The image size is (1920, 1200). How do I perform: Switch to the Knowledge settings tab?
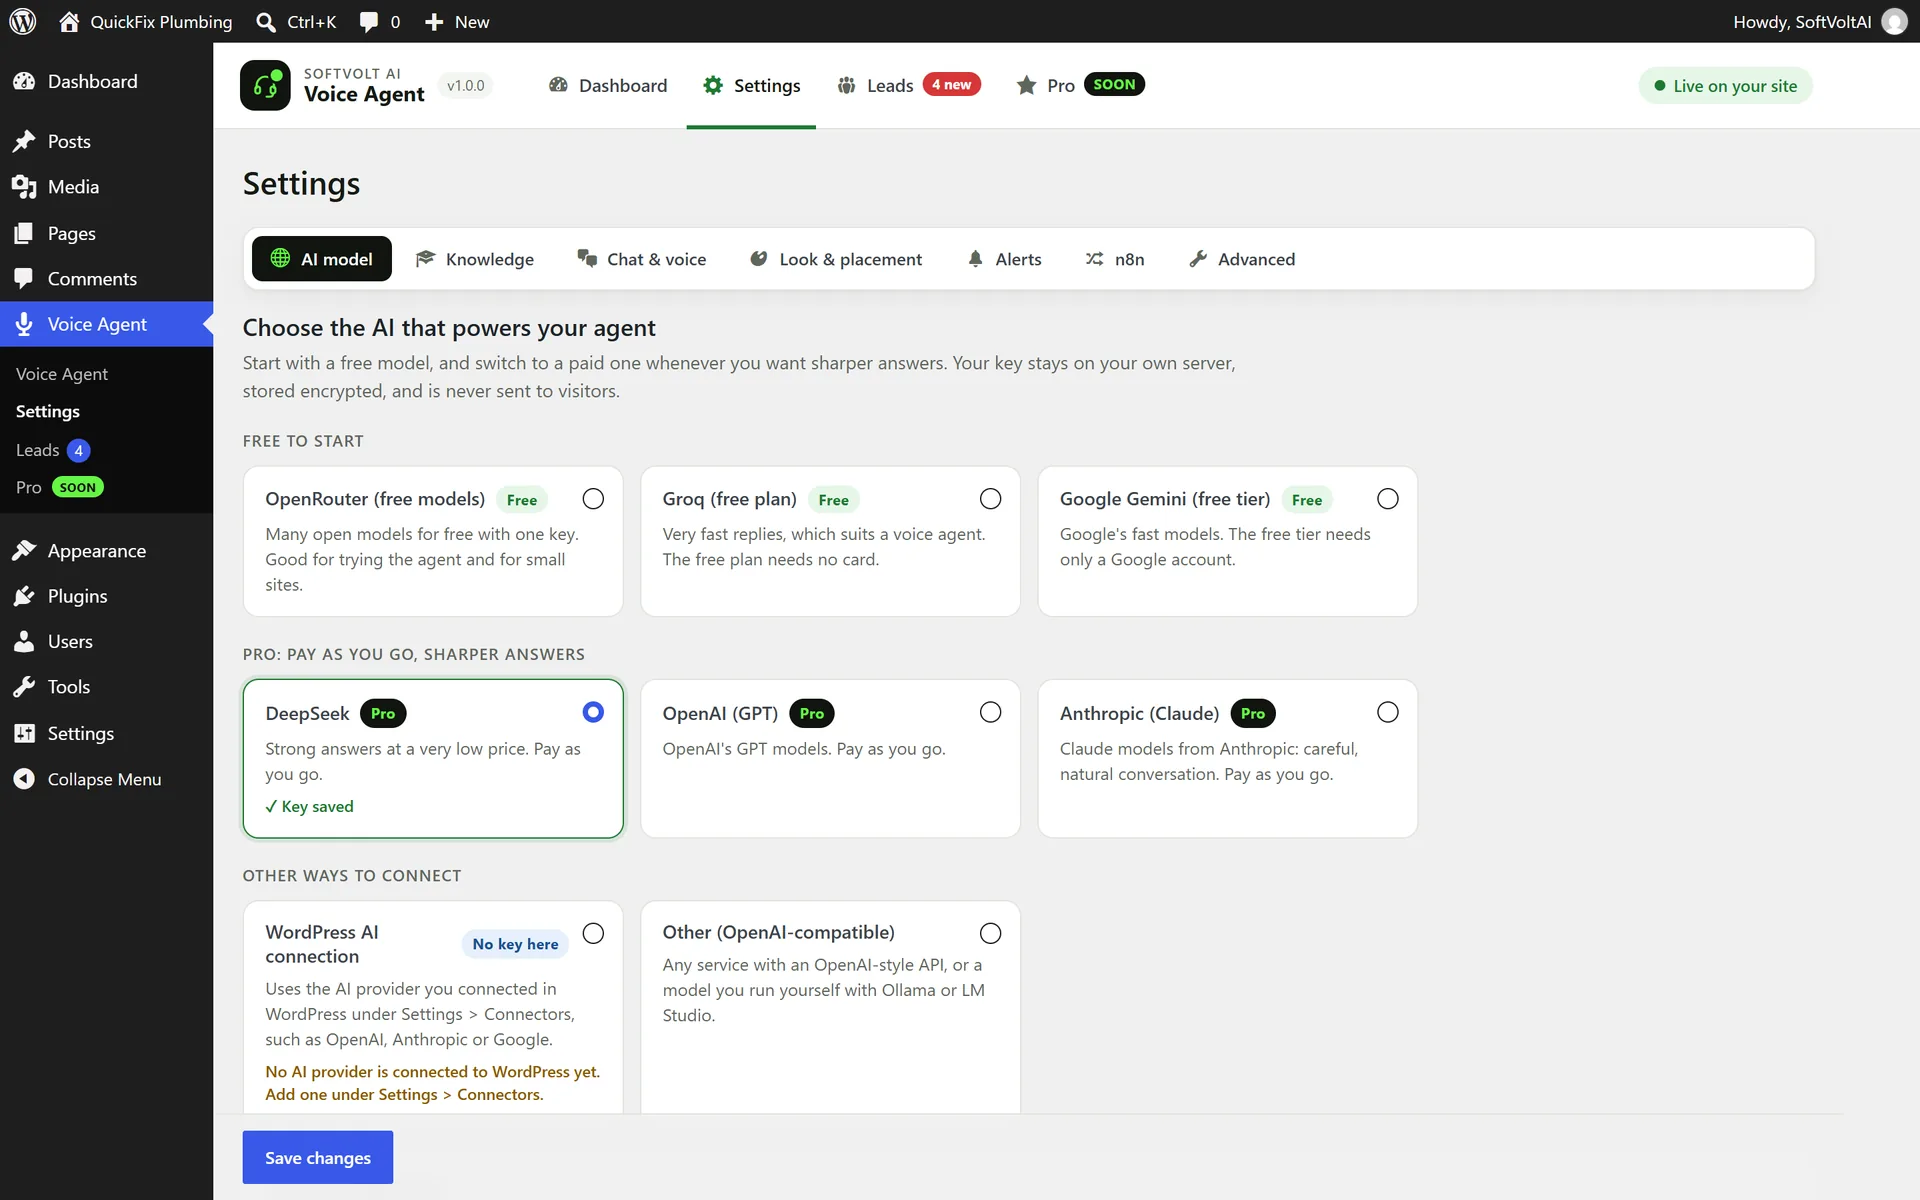click(475, 259)
